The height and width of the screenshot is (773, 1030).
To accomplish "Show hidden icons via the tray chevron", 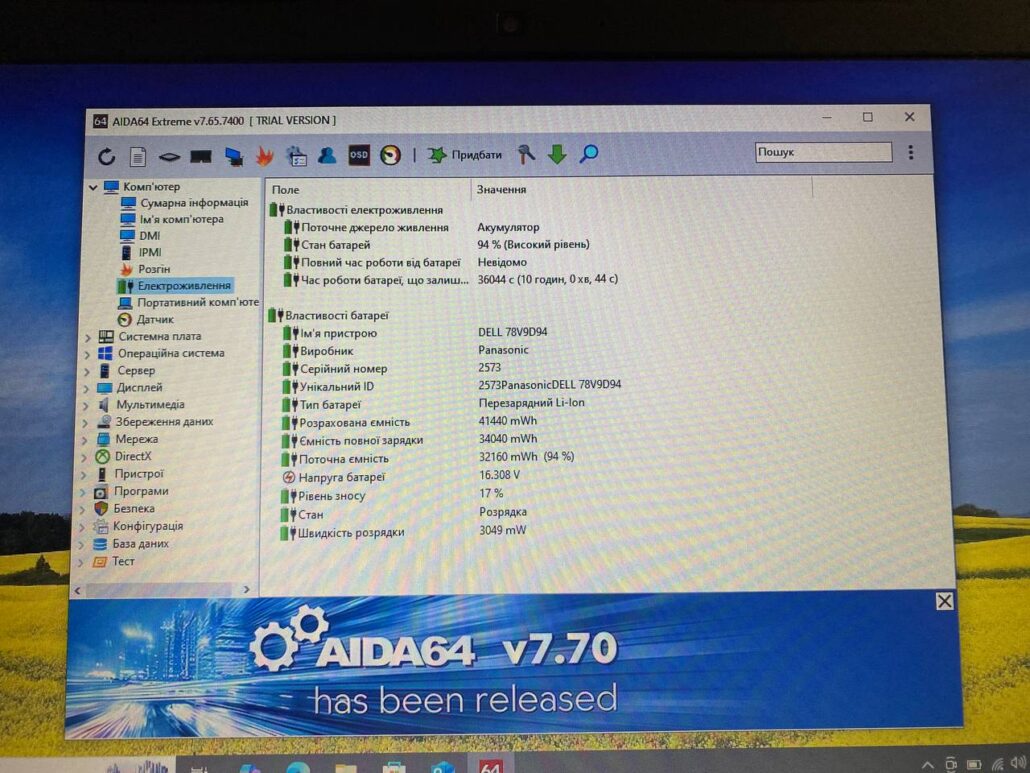I will (928, 765).
